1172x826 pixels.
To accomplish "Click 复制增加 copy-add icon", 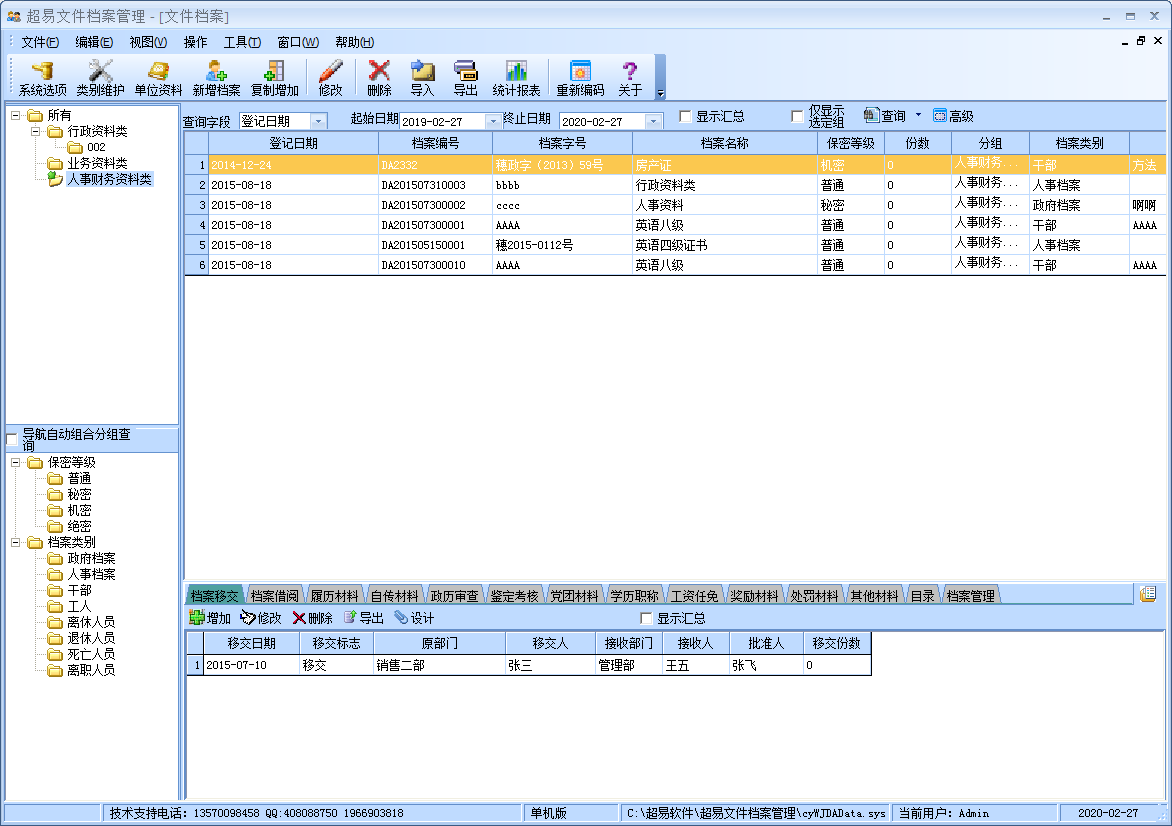I will tap(274, 78).
